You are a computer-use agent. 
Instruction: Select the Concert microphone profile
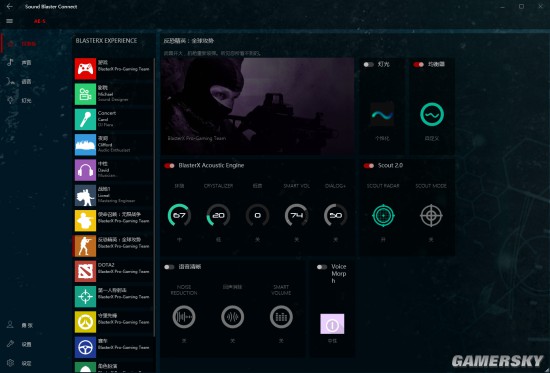[x=113, y=119]
